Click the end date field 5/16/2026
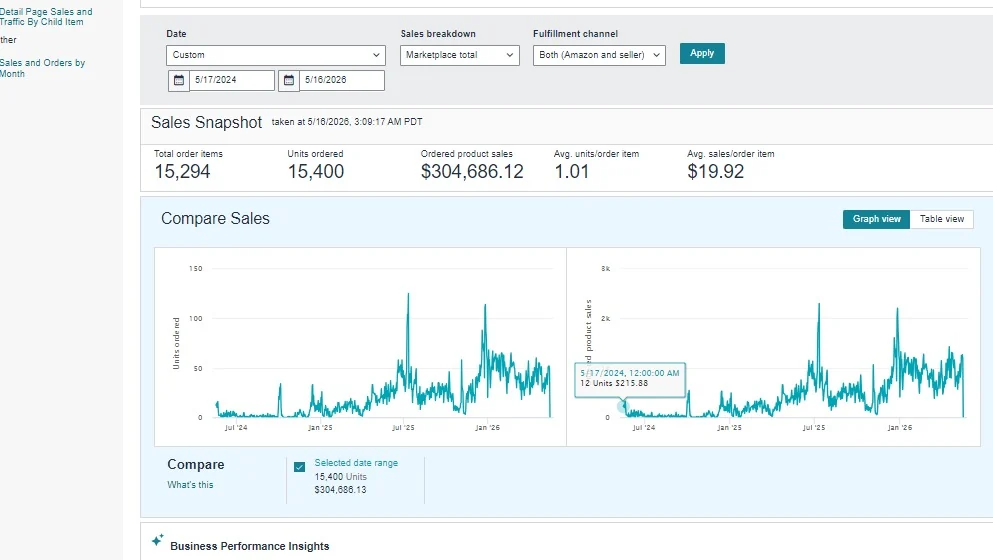The image size is (993, 560). 342,80
